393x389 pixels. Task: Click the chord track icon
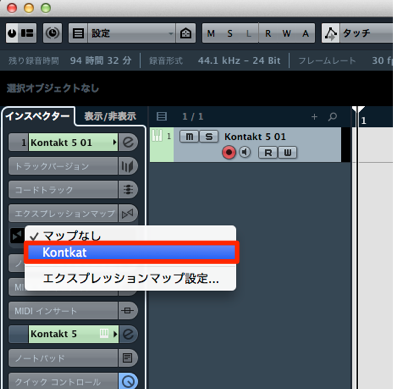pos(128,190)
